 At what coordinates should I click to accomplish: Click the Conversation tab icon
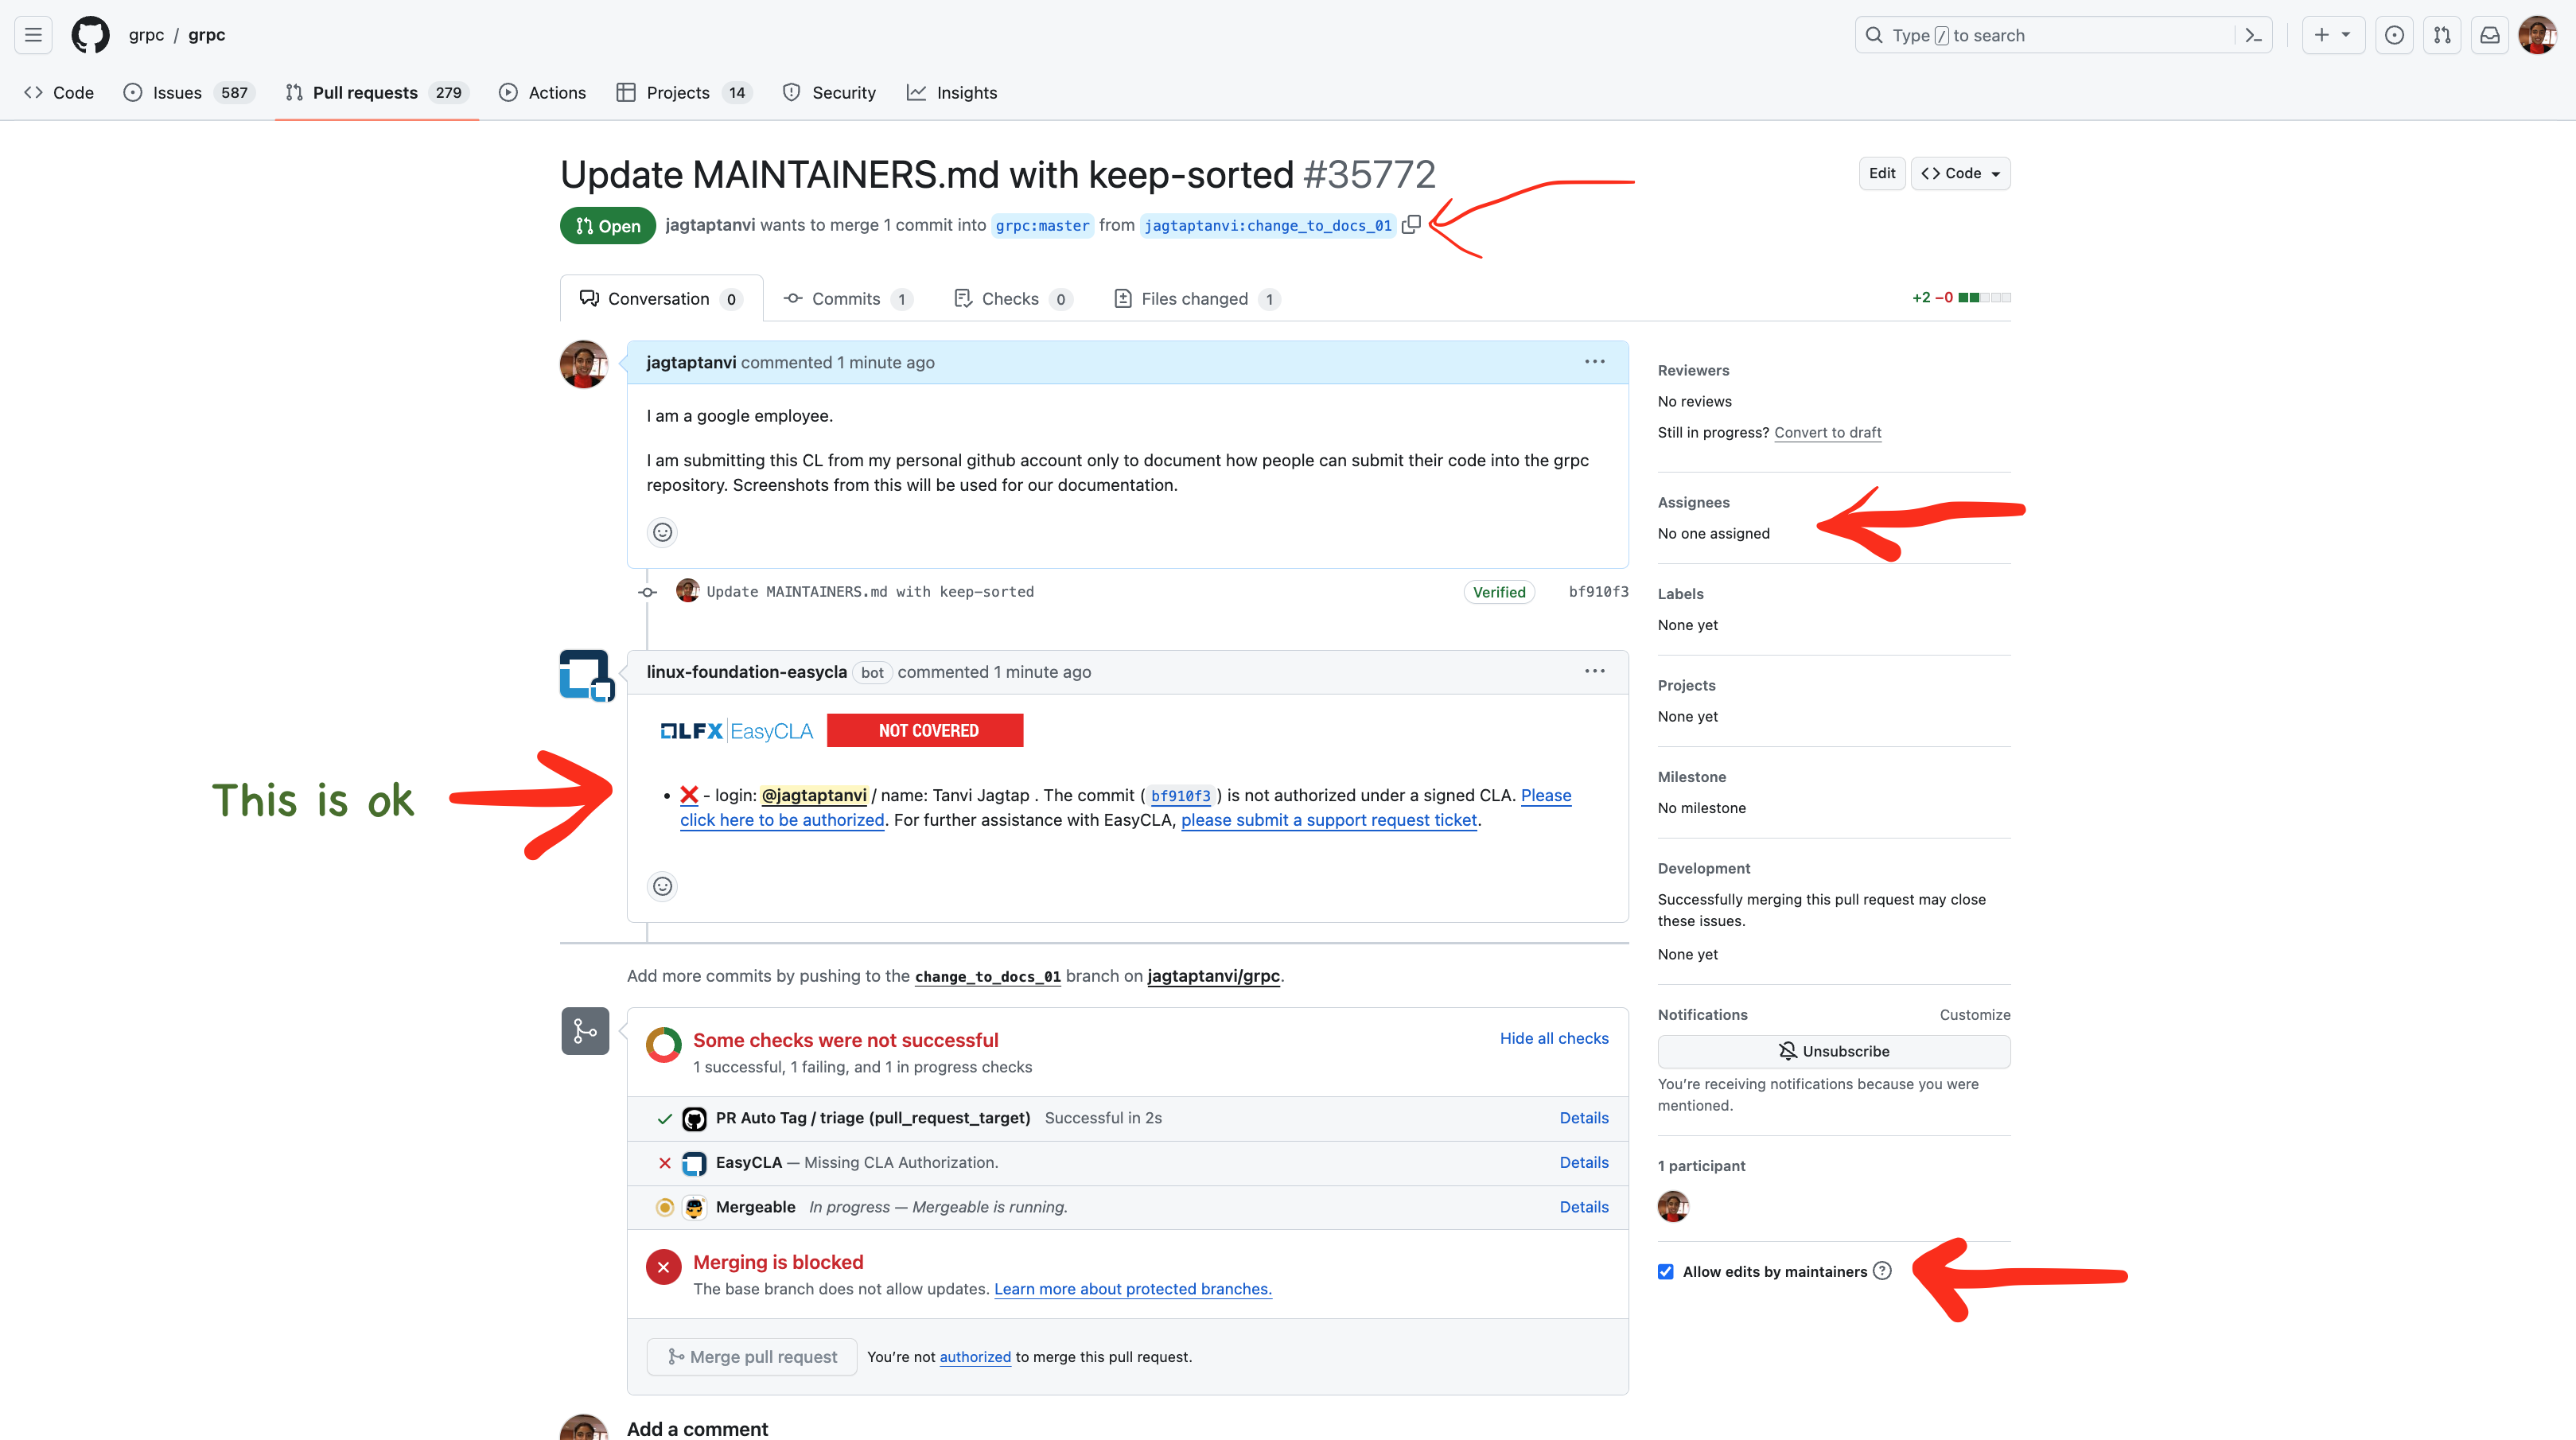590,298
